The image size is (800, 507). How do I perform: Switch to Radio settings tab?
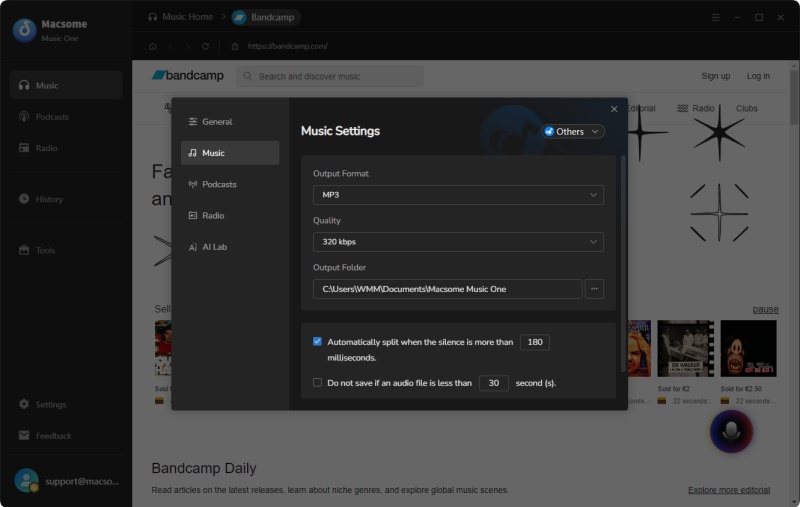pos(230,215)
